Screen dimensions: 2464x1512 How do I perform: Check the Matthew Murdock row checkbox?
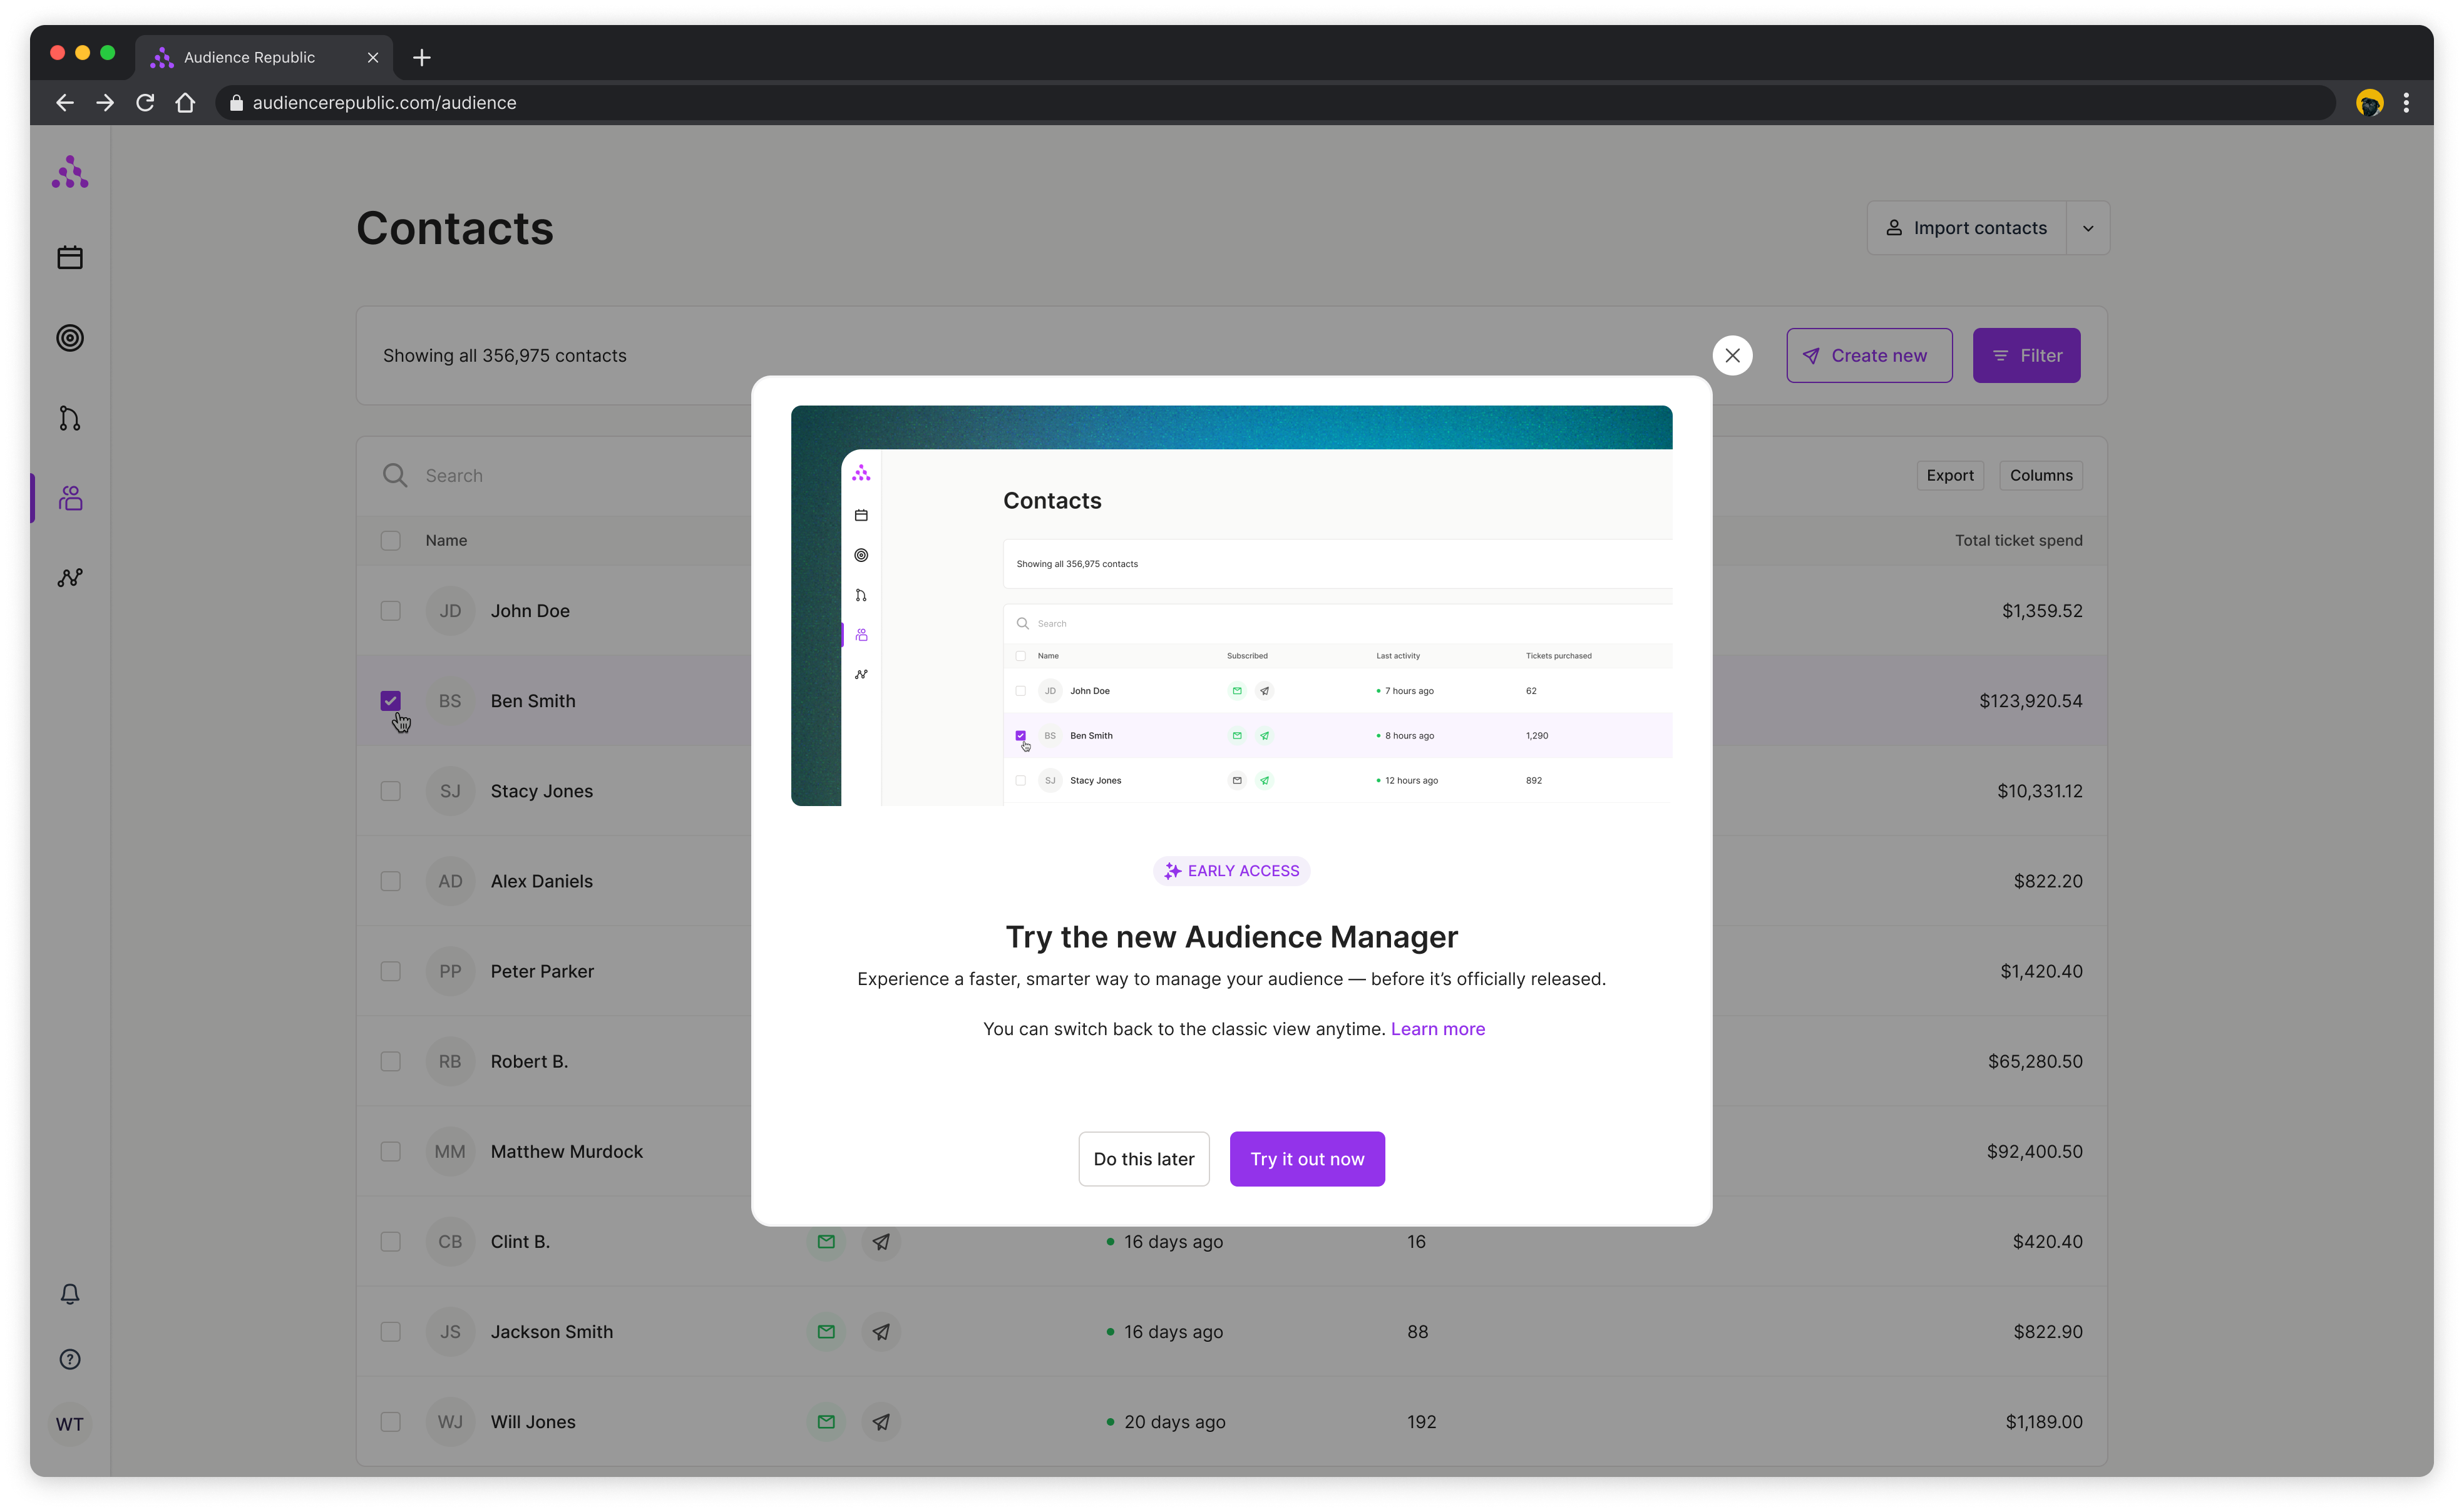point(391,1151)
